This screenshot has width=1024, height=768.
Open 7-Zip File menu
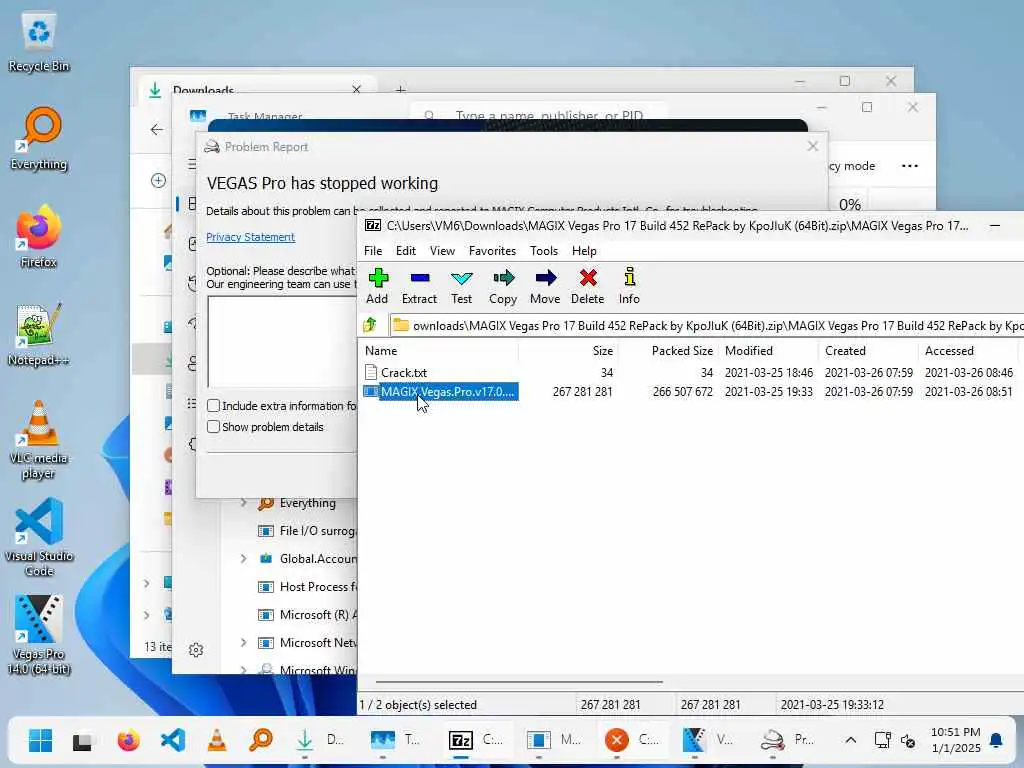click(x=373, y=251)
